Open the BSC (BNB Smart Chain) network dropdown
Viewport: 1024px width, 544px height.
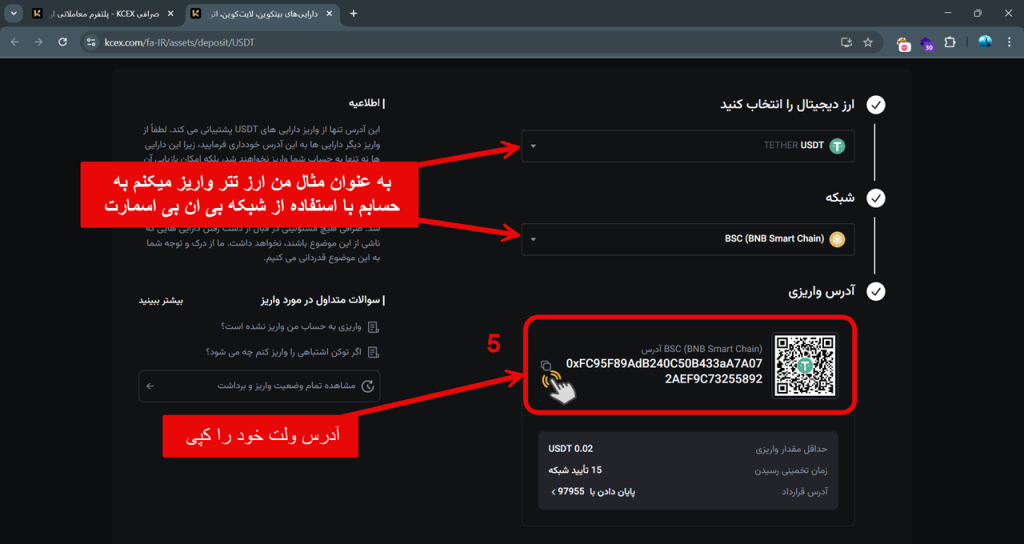tap(688, 239)
